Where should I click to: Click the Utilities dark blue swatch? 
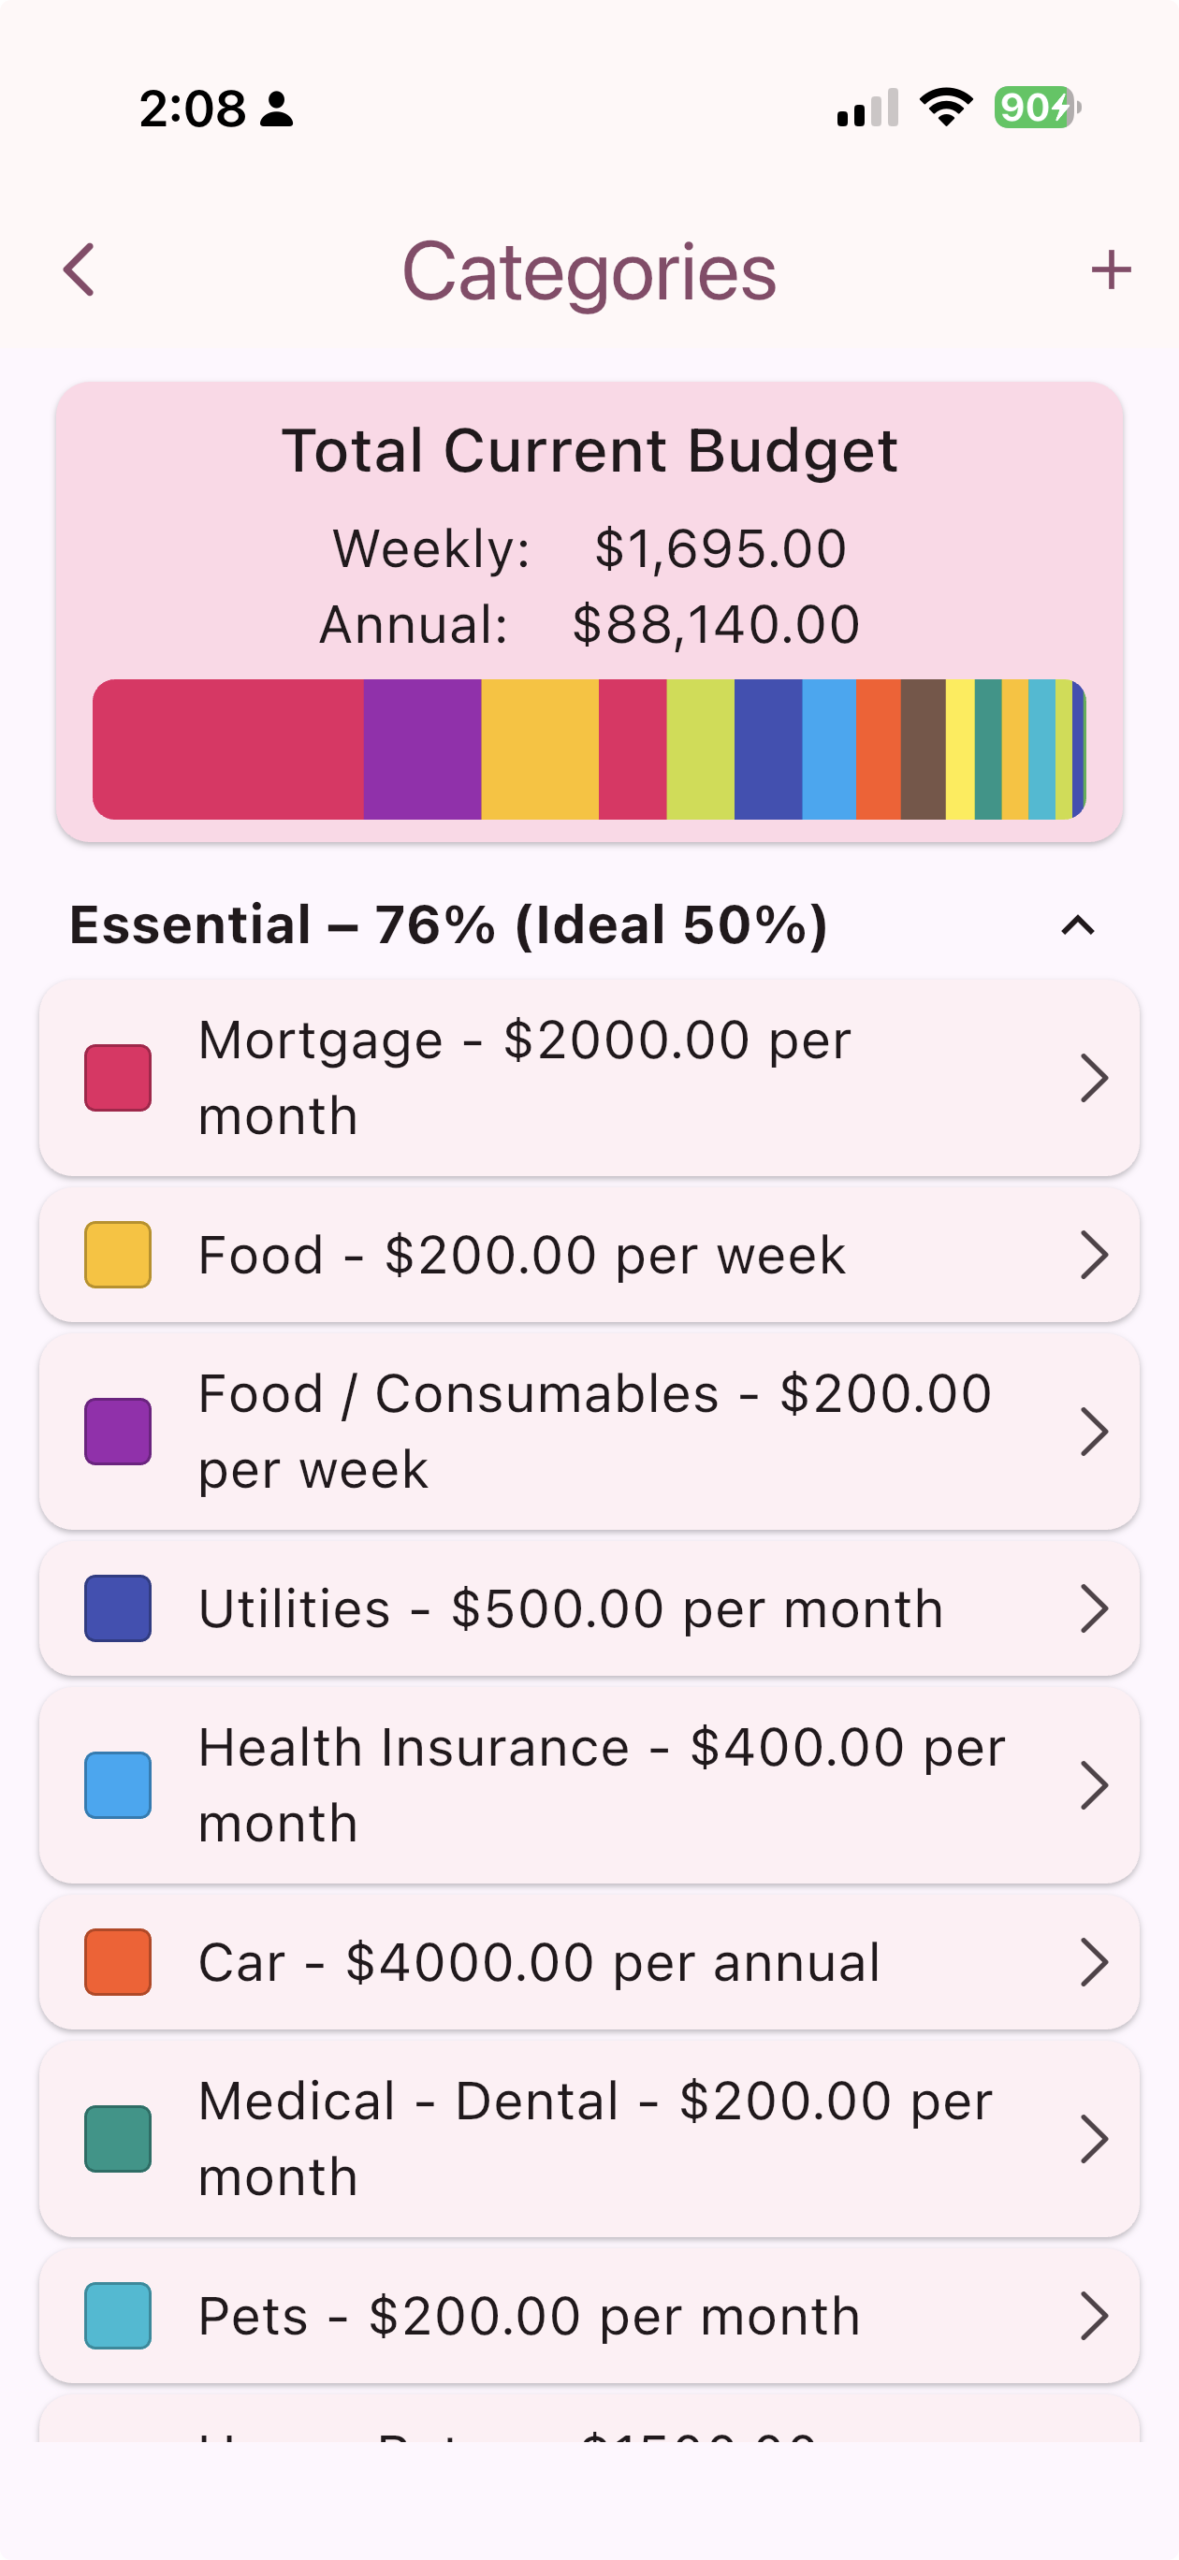(x=118, y=1609)
